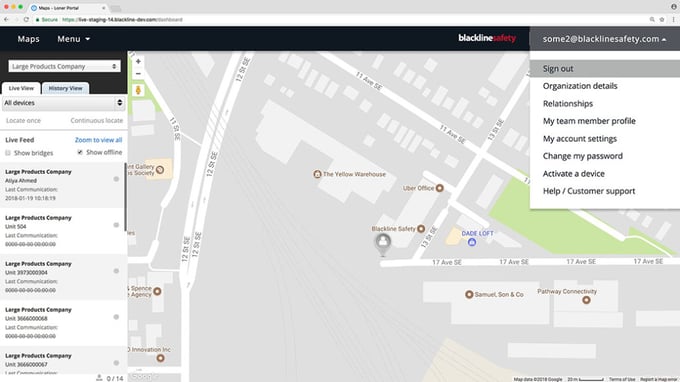Open the Menu dropdown in top bar

coord(73,39)
